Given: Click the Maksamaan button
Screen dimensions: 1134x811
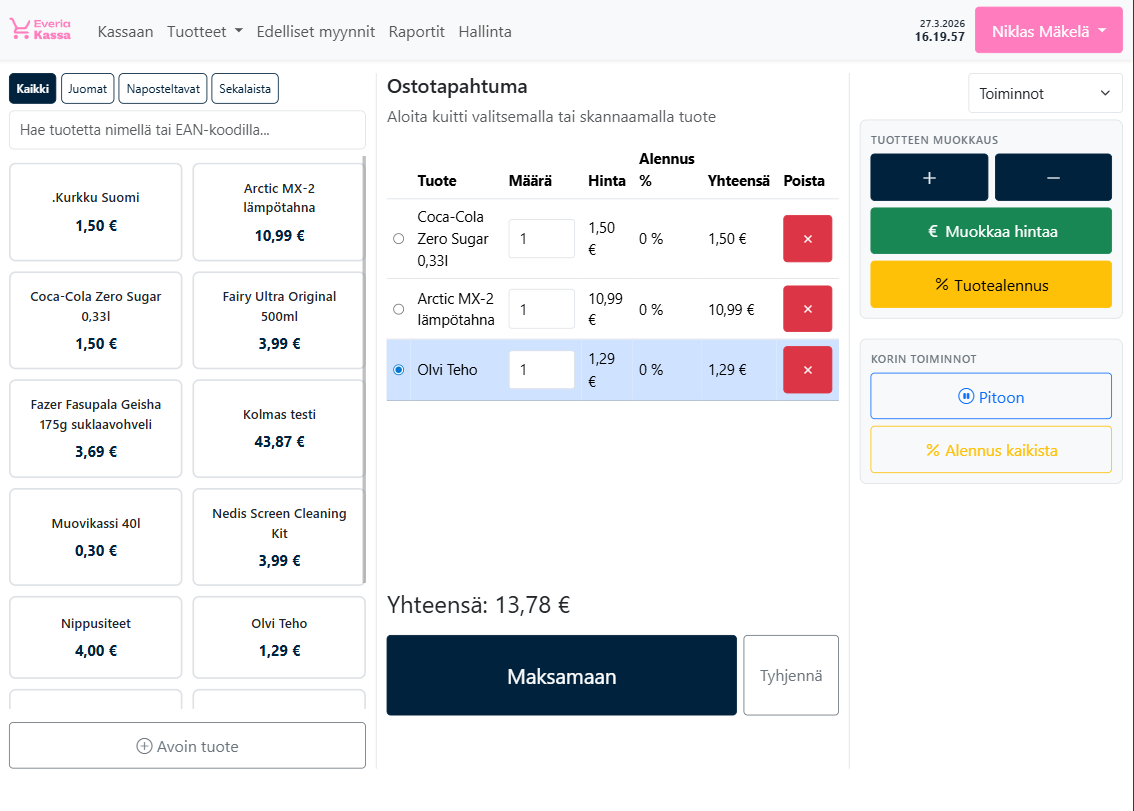Looking at the screenshot, I should [x=561, y=676].
